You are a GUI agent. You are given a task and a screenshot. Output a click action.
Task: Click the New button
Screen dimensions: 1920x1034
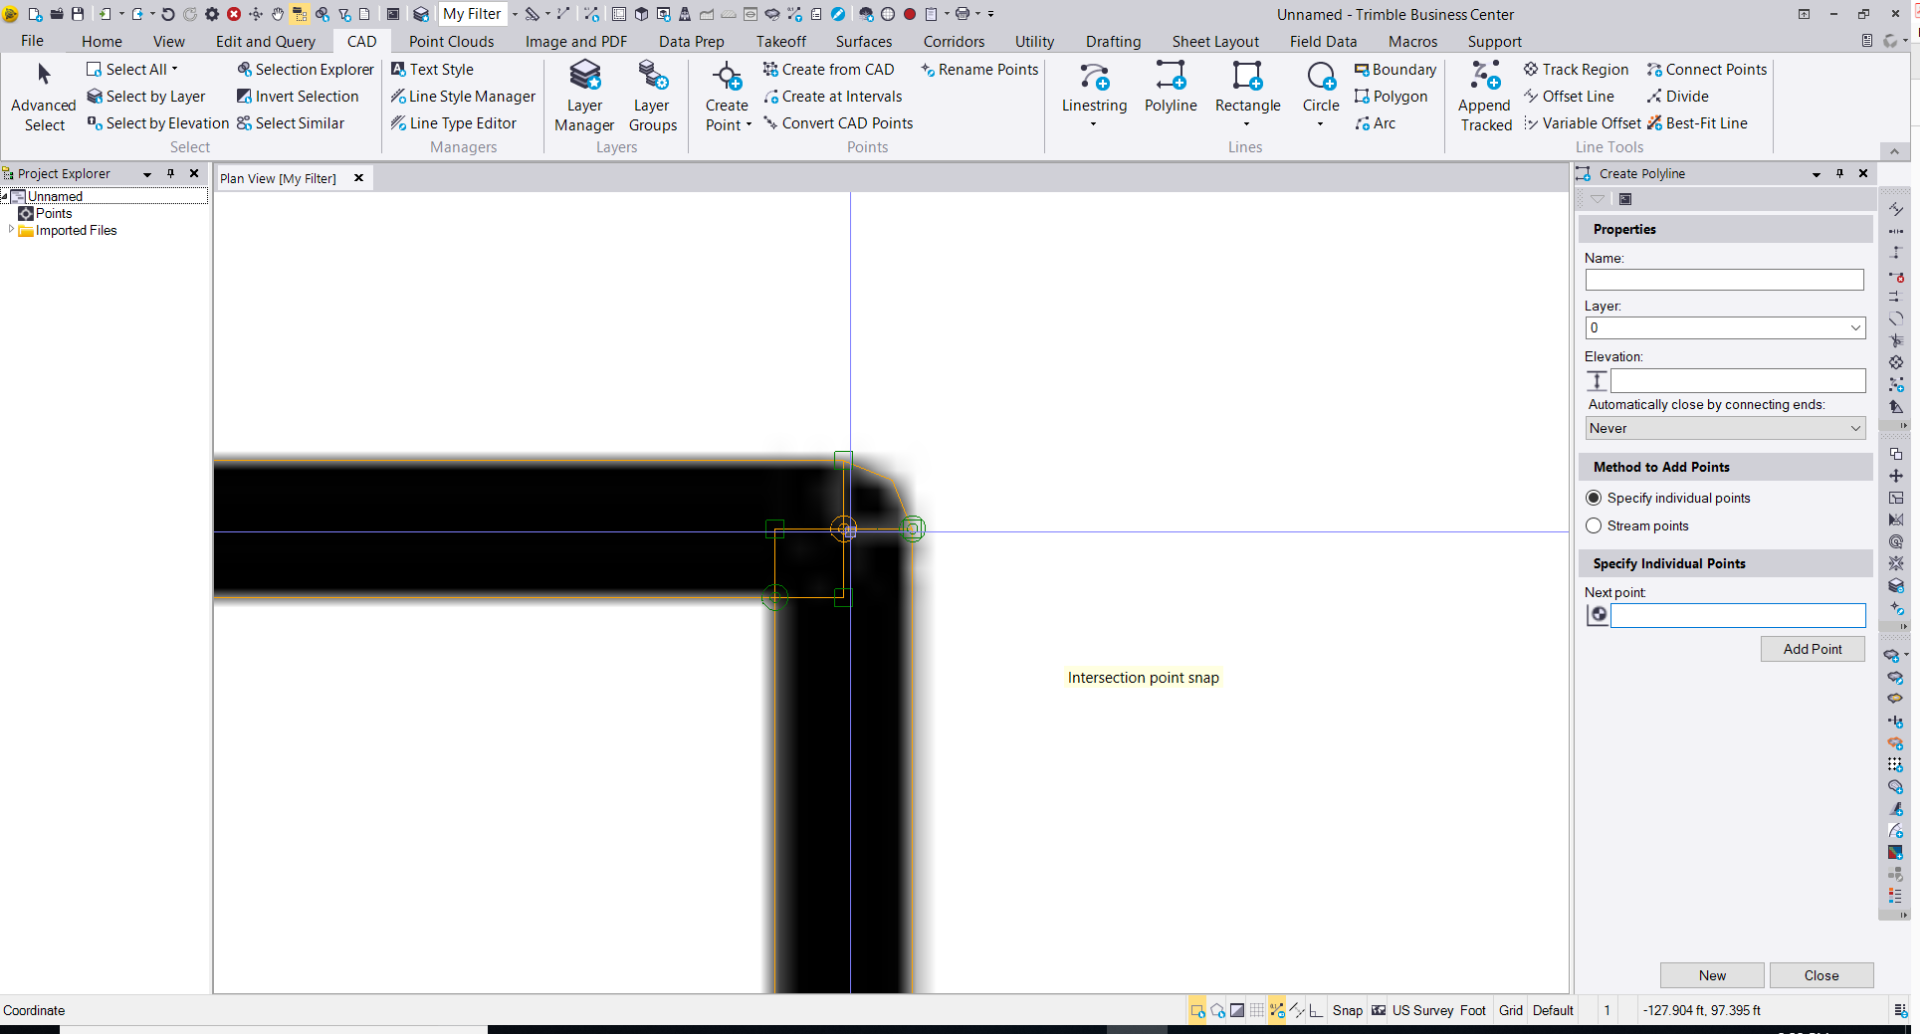click(1711, 975)
